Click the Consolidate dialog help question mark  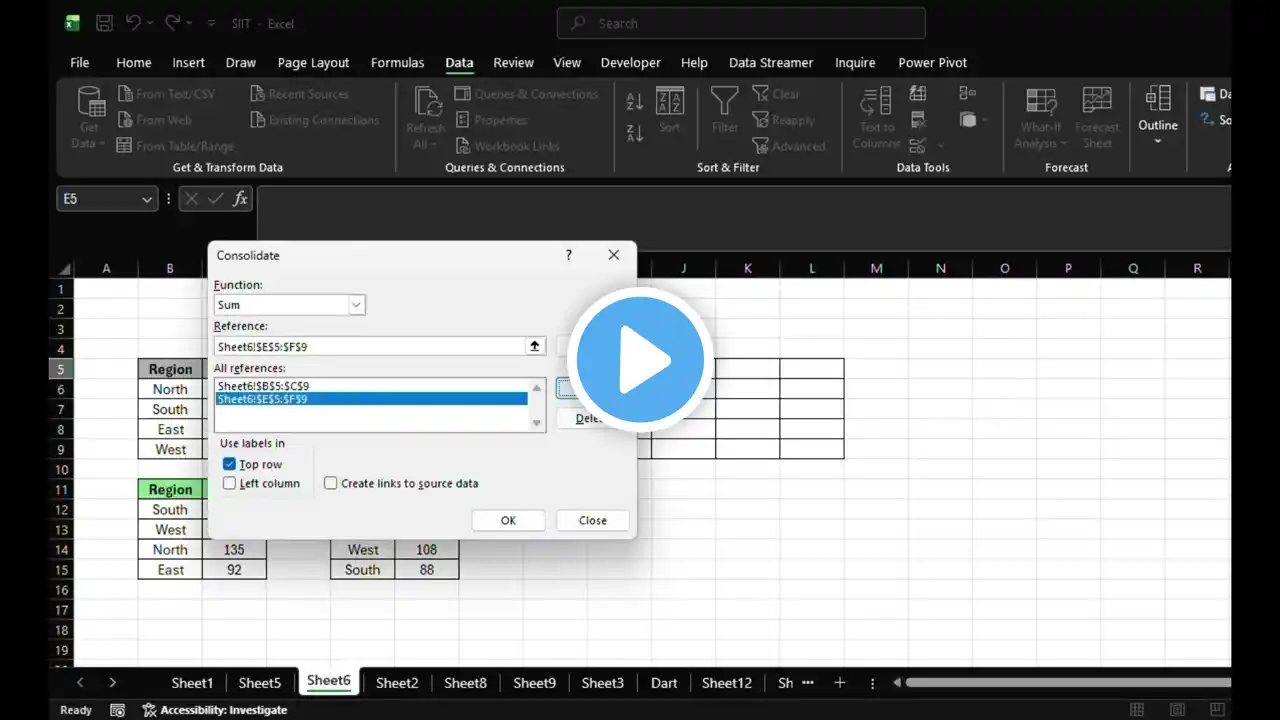click(x=569, y=255)
